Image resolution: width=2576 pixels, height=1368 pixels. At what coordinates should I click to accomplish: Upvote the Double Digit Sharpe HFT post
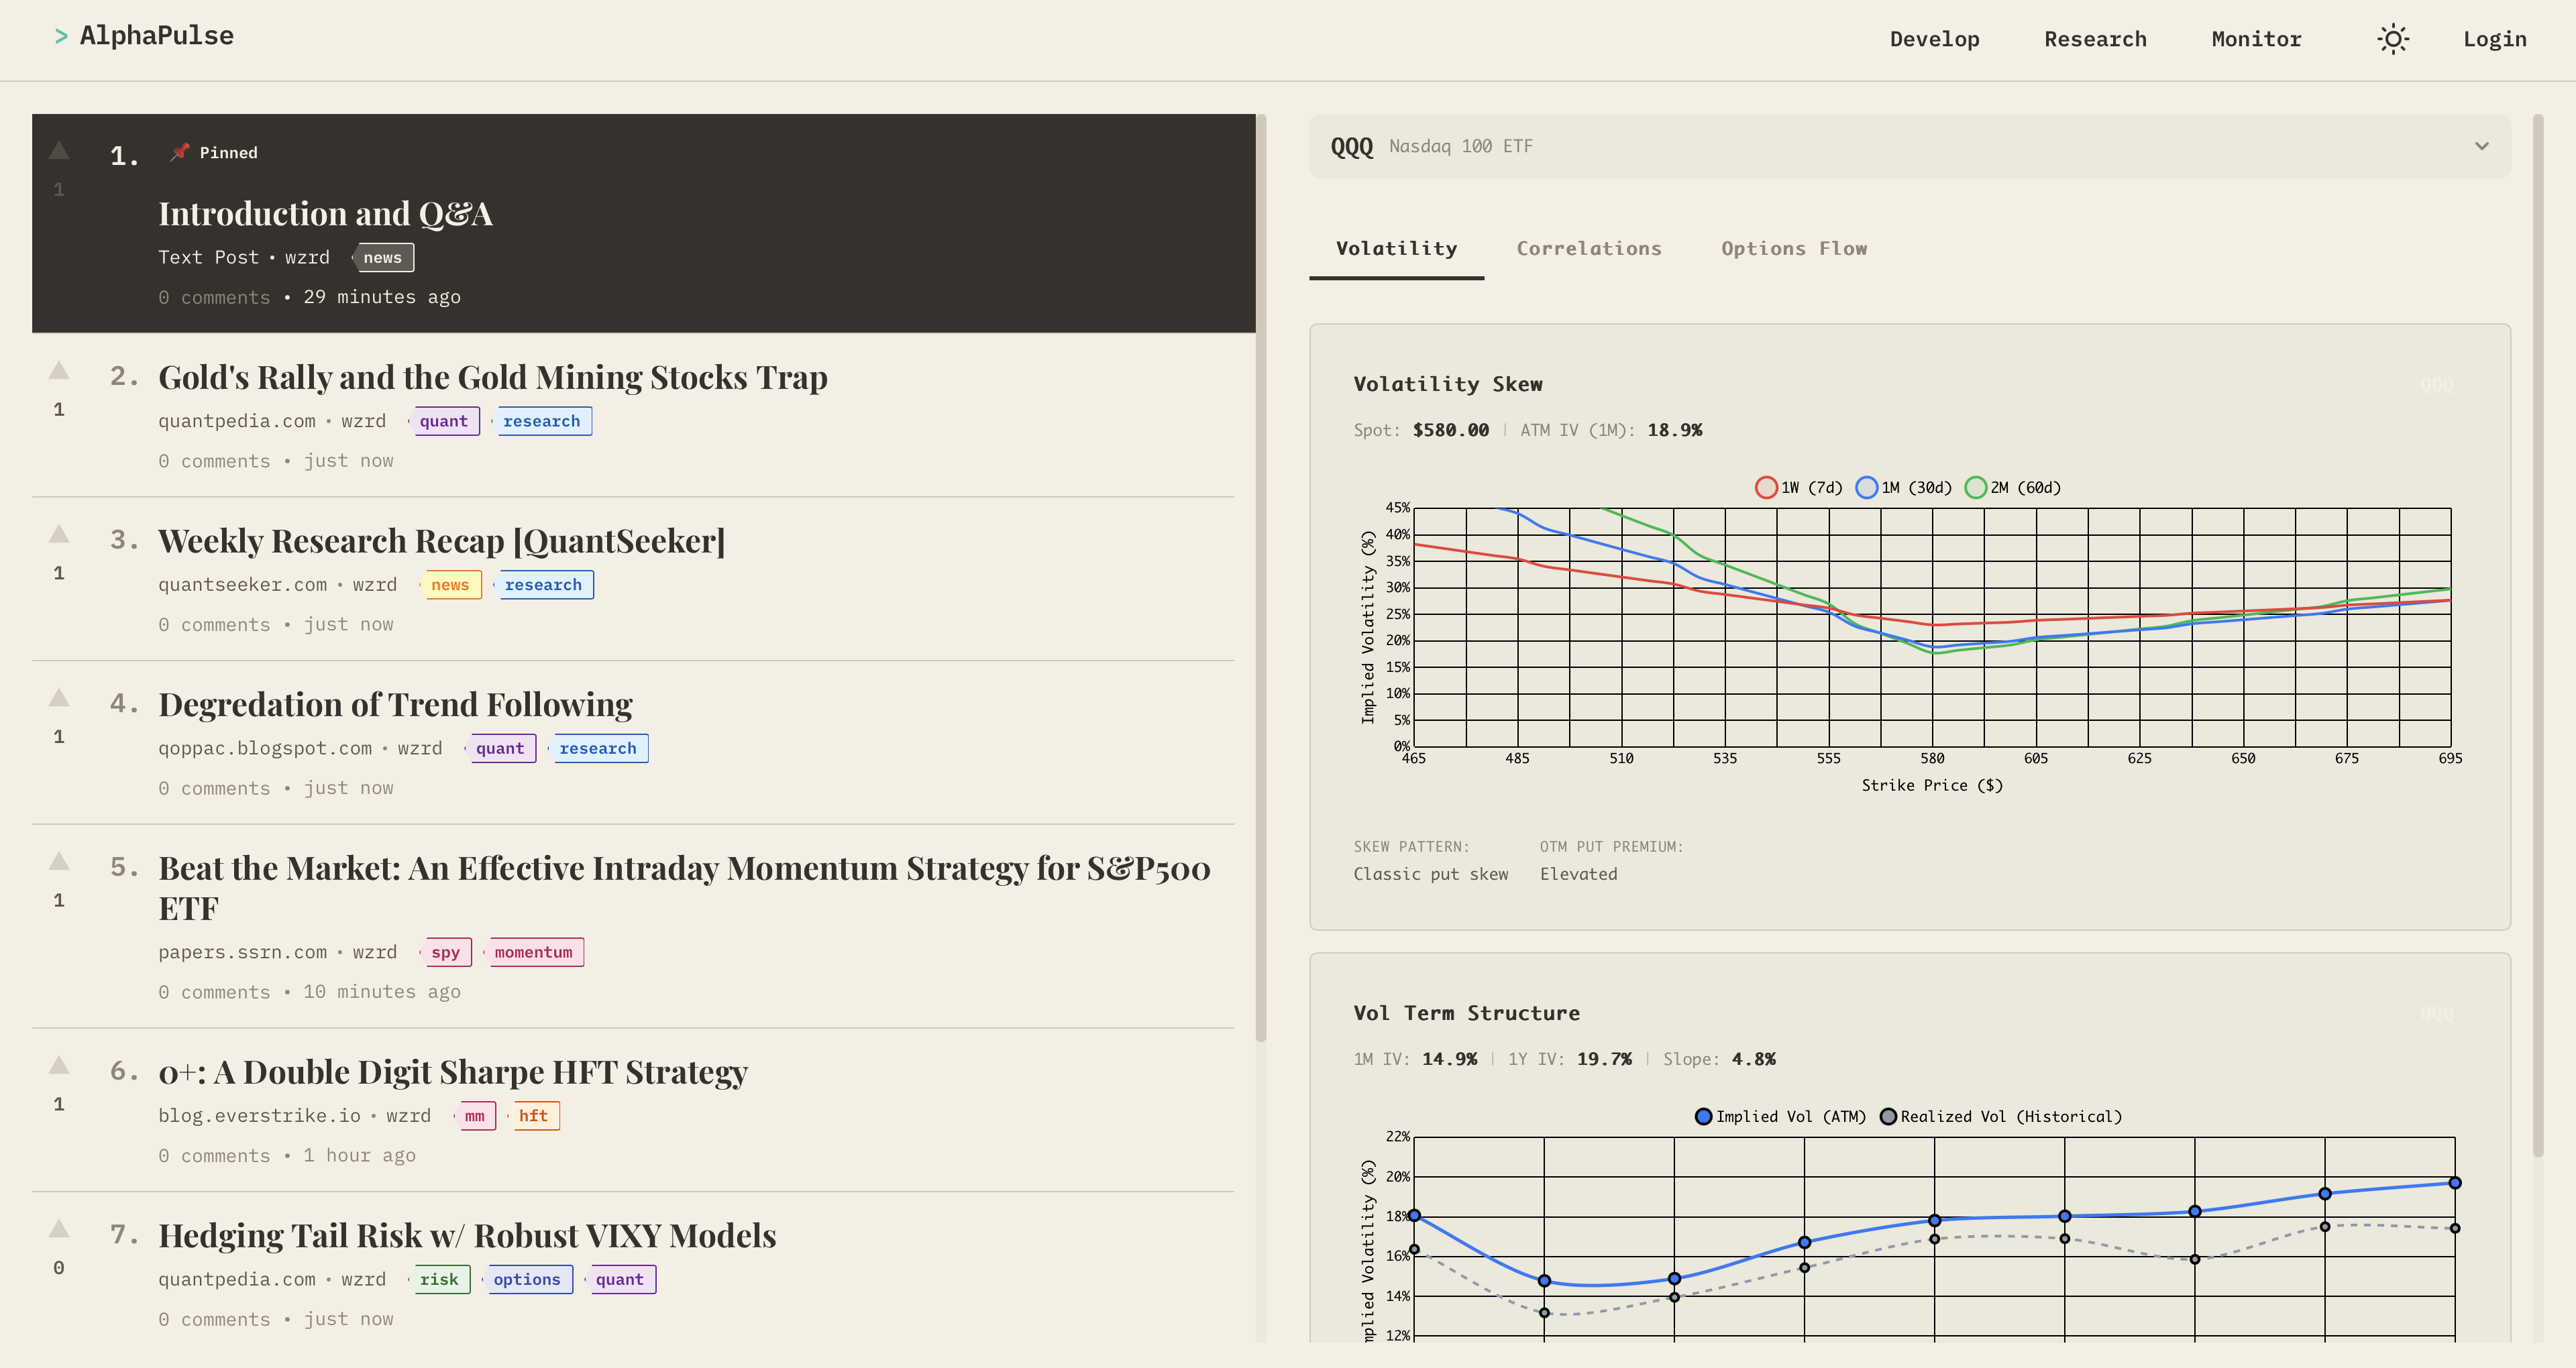coord(59,1065)
